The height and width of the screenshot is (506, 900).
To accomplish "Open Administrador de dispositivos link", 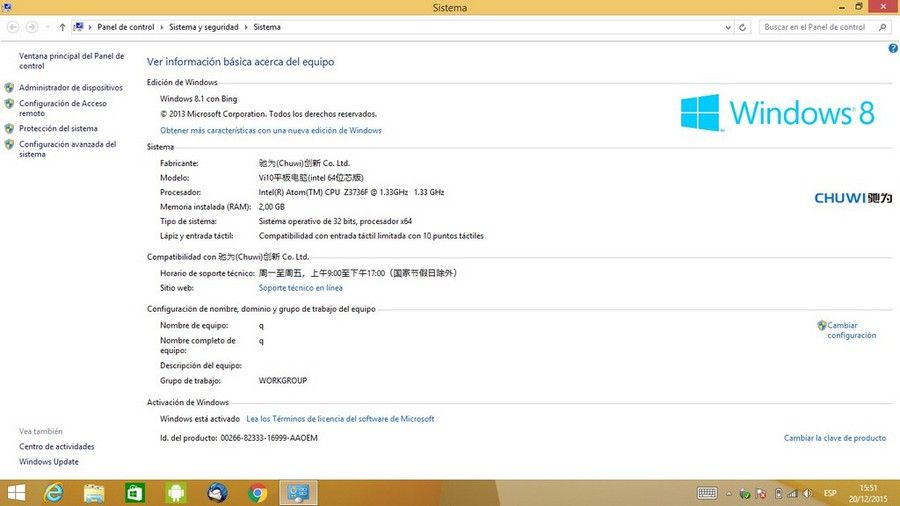I will click(71, 88).
